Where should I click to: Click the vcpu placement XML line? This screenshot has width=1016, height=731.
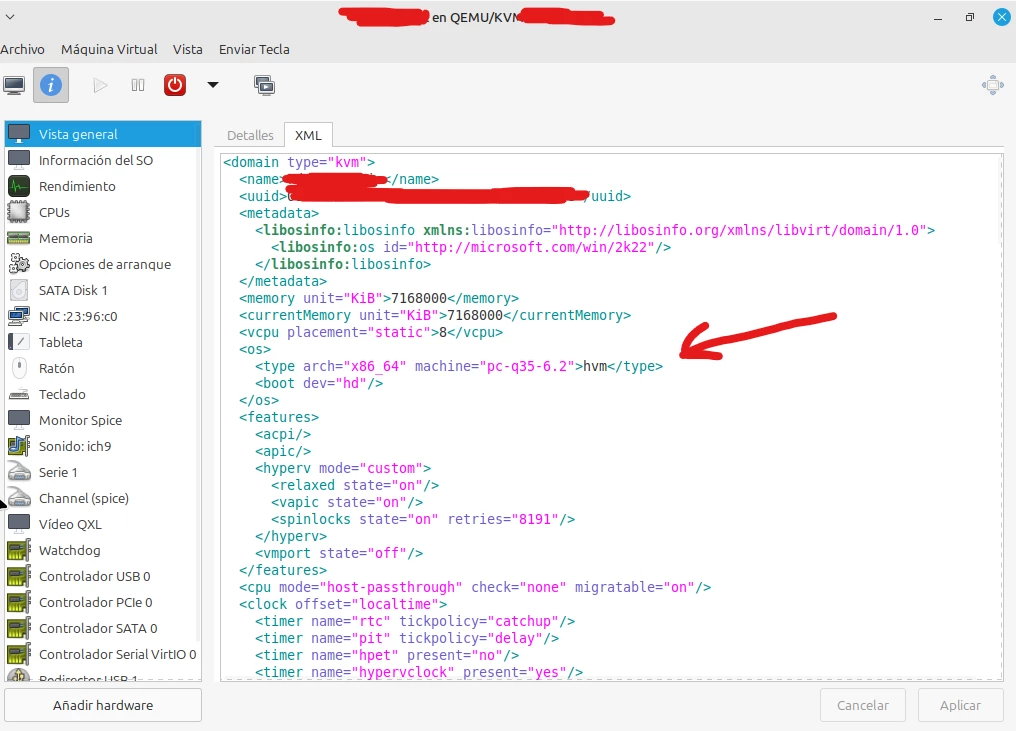point(371,332)
